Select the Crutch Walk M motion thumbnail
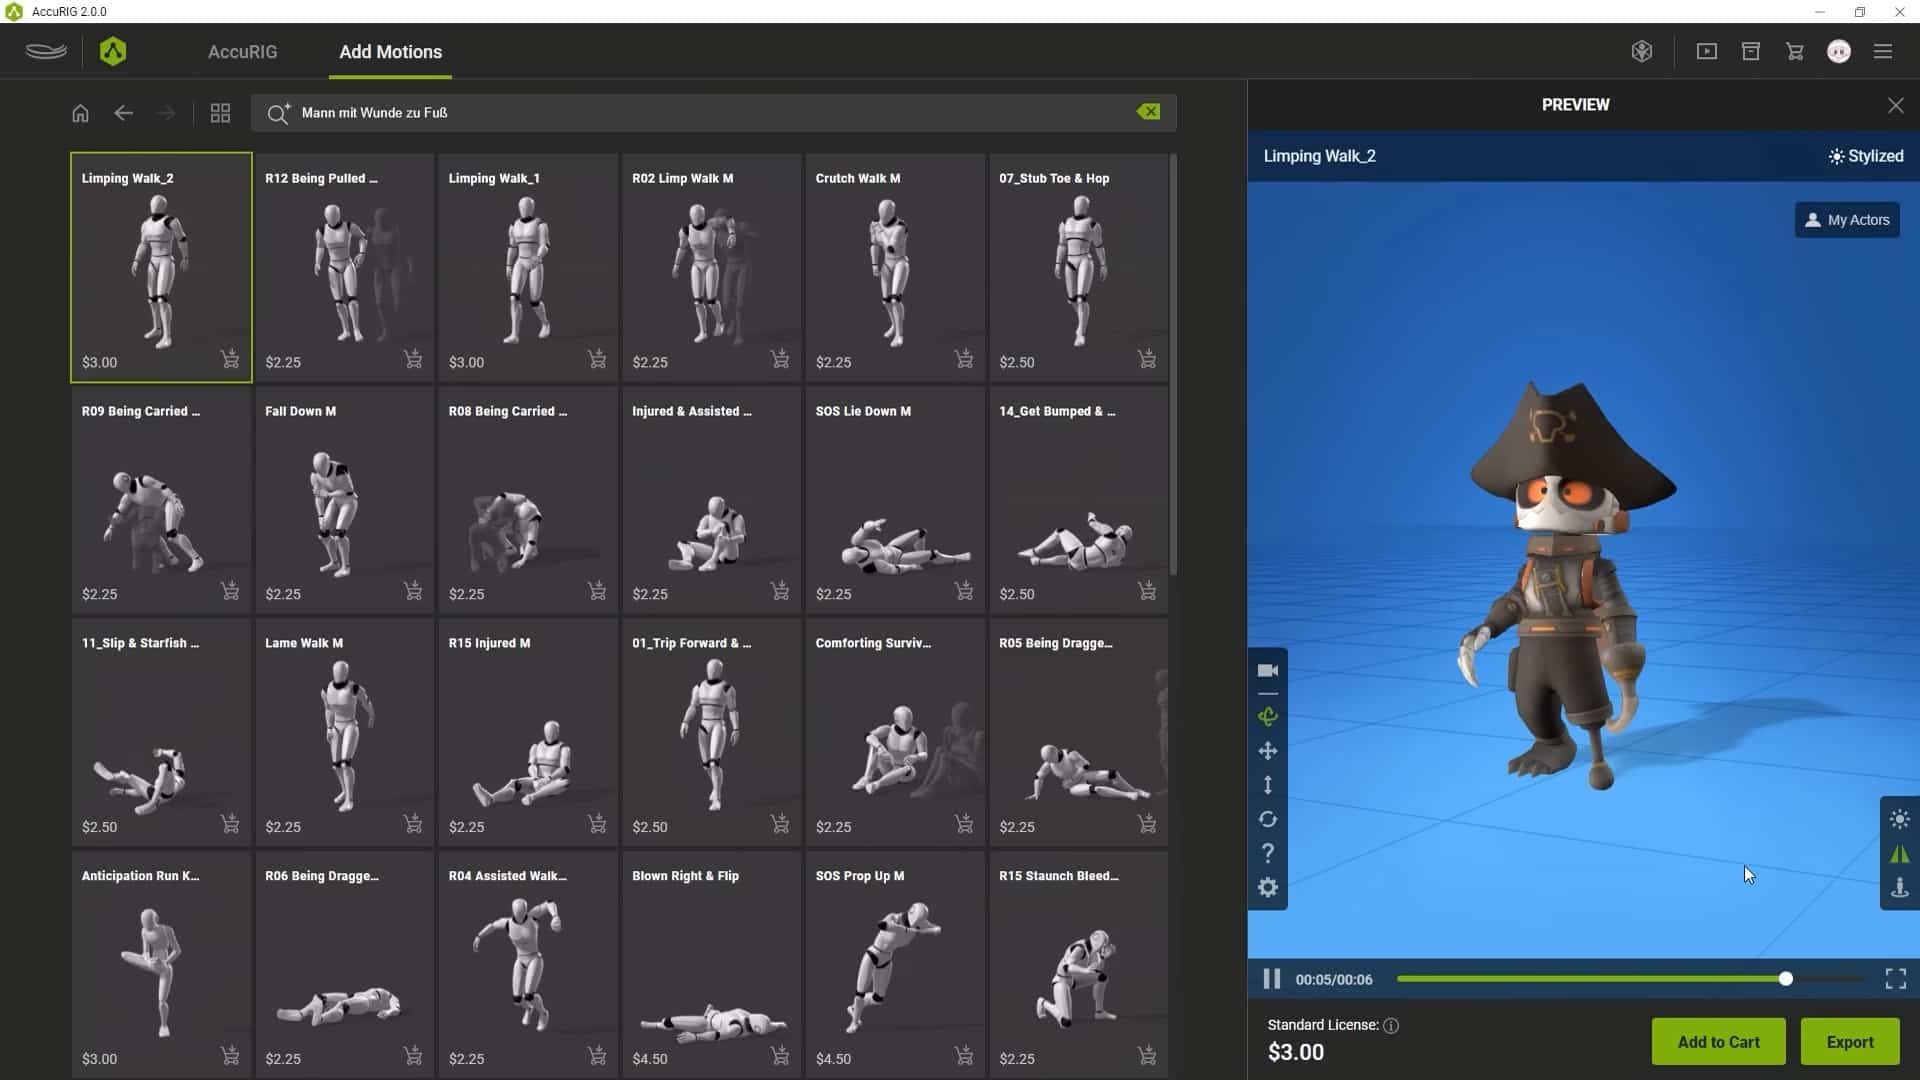 pos(895,268)
